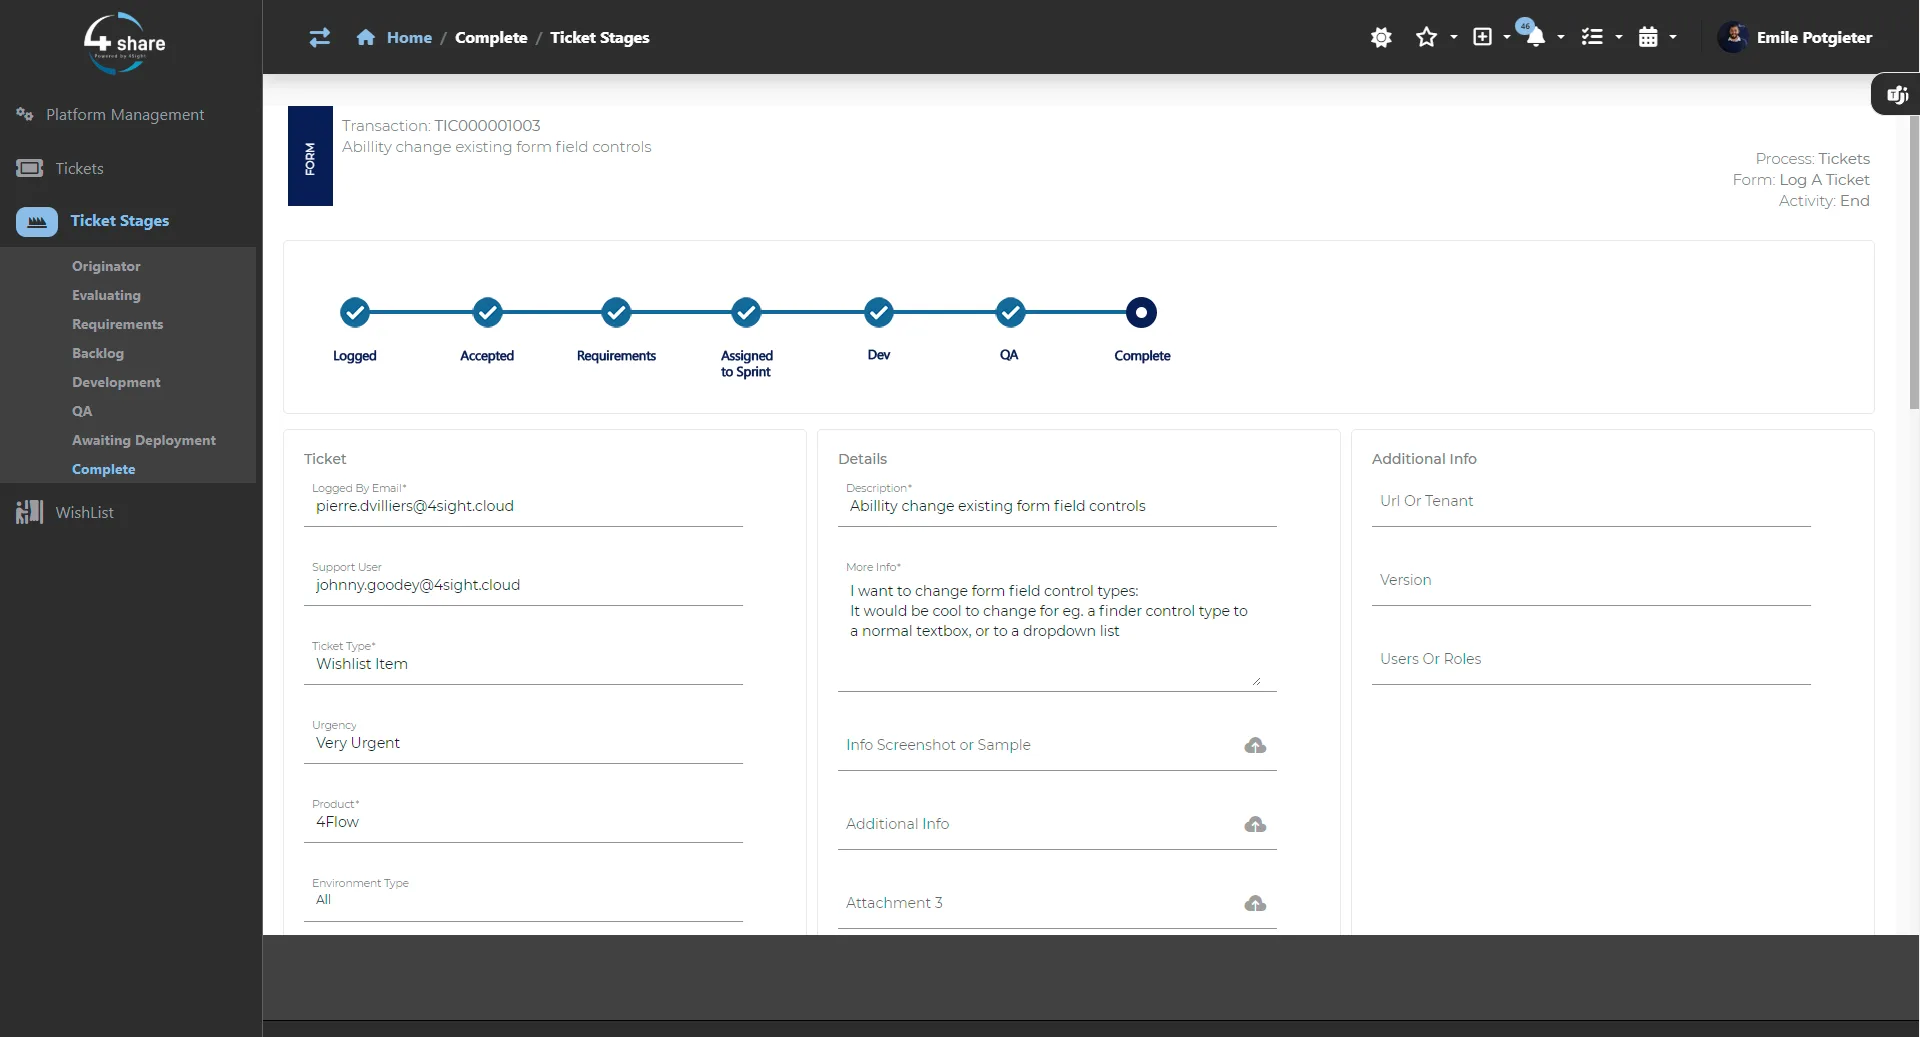This screenshot has height=1037, width=1920.
Task: Click Support User field
Action: pyautogui.click(x=523, y=583)
